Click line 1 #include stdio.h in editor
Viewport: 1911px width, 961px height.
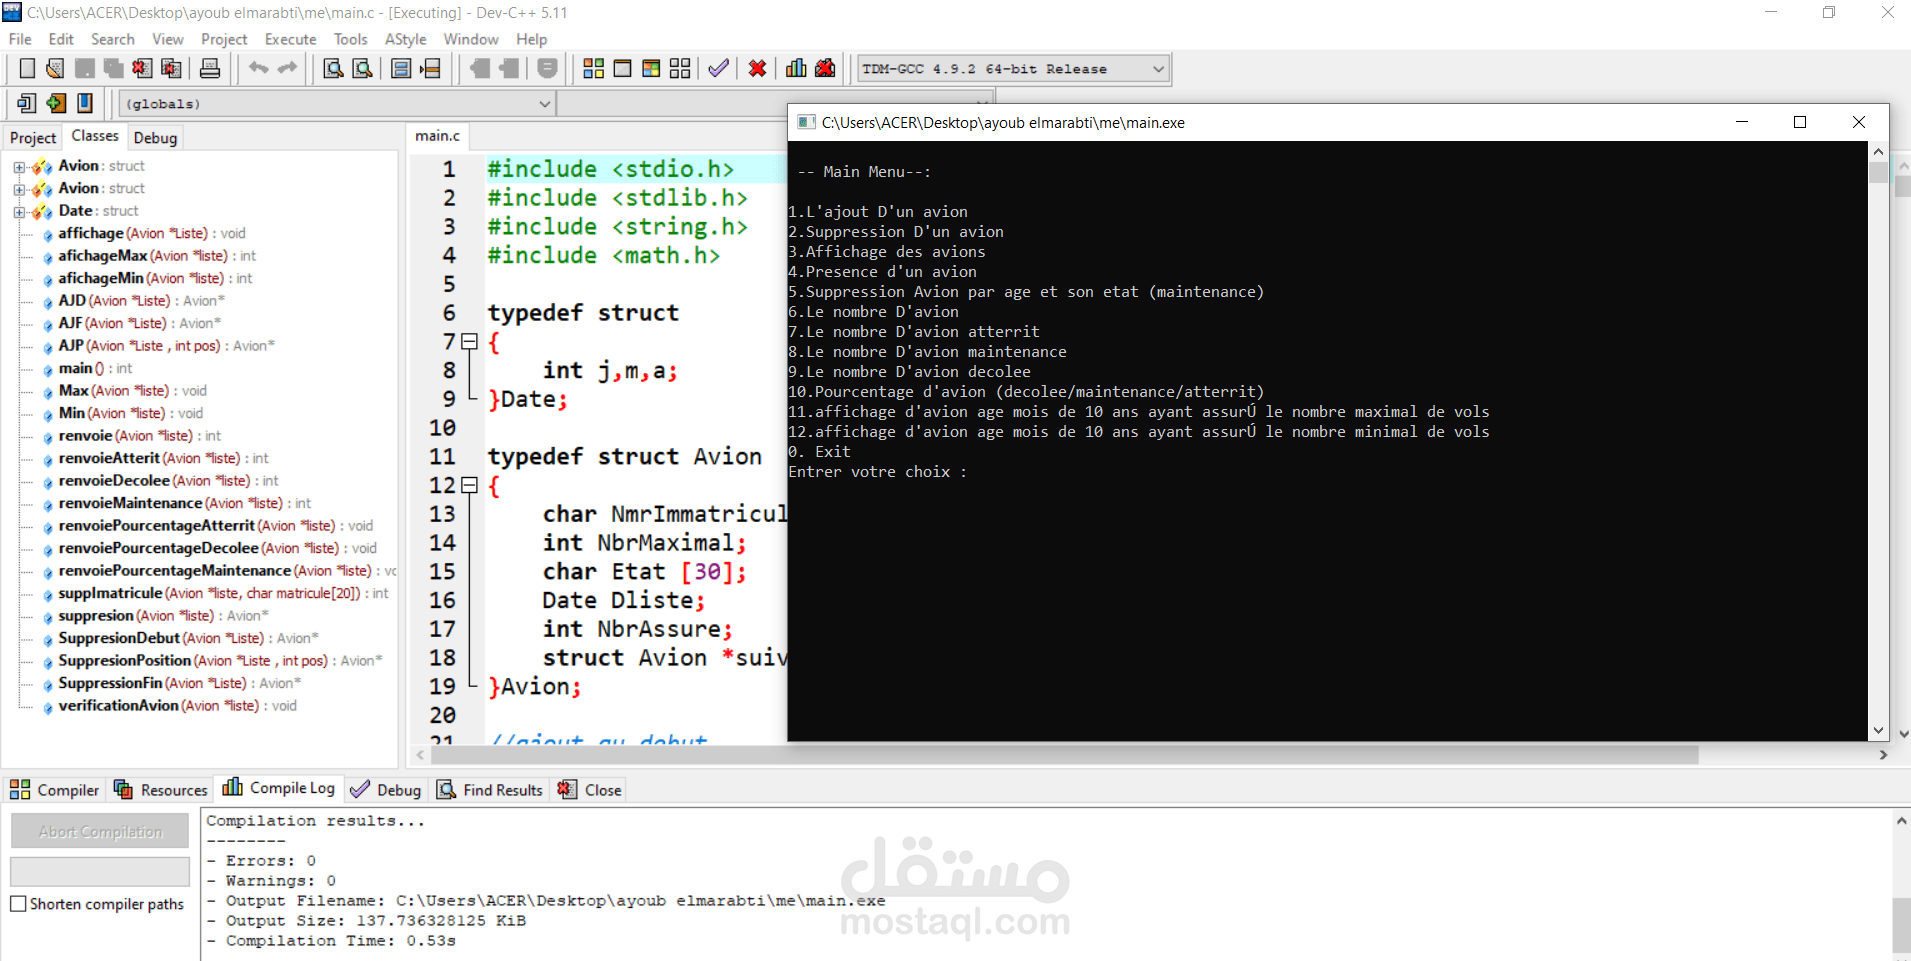pyautogui.click(x=610, y=169)
